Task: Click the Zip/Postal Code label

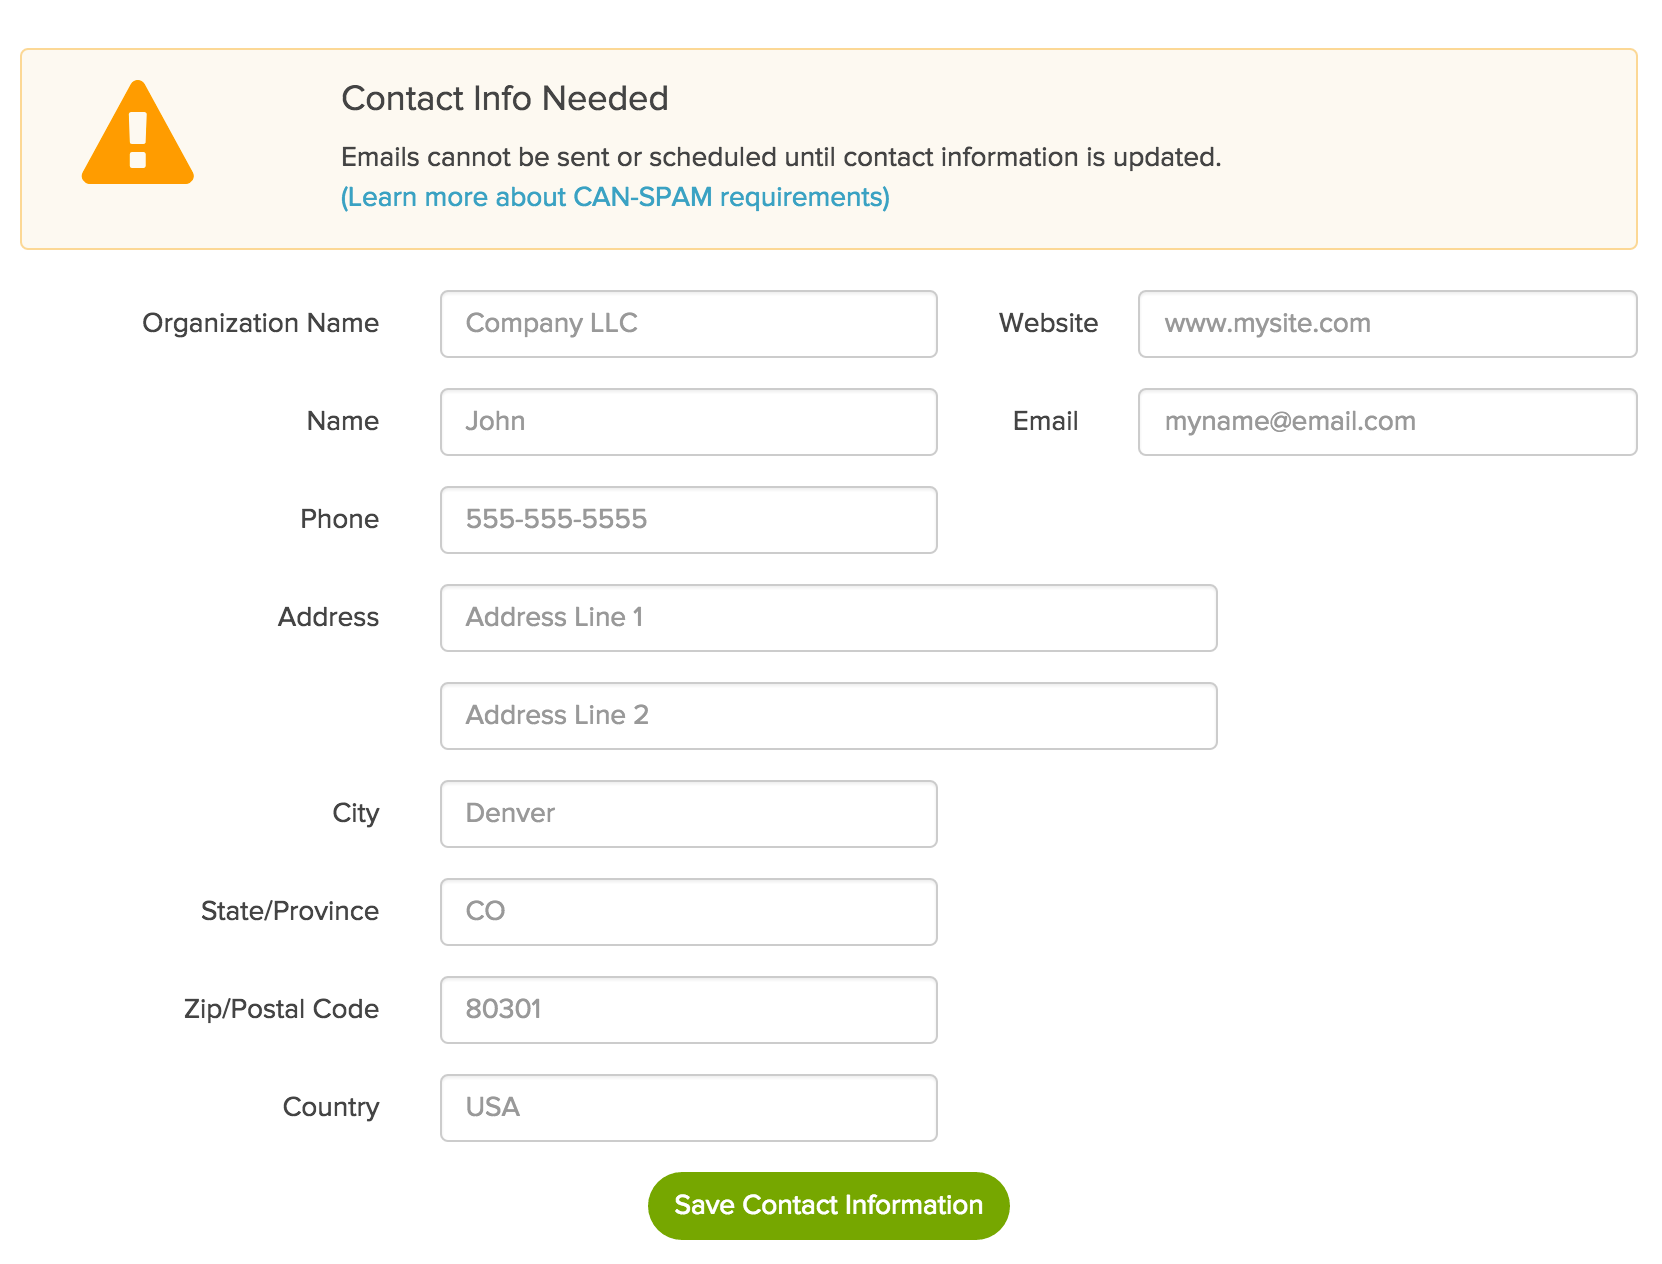Action: pyautogui.click(x=281, y=1009)
